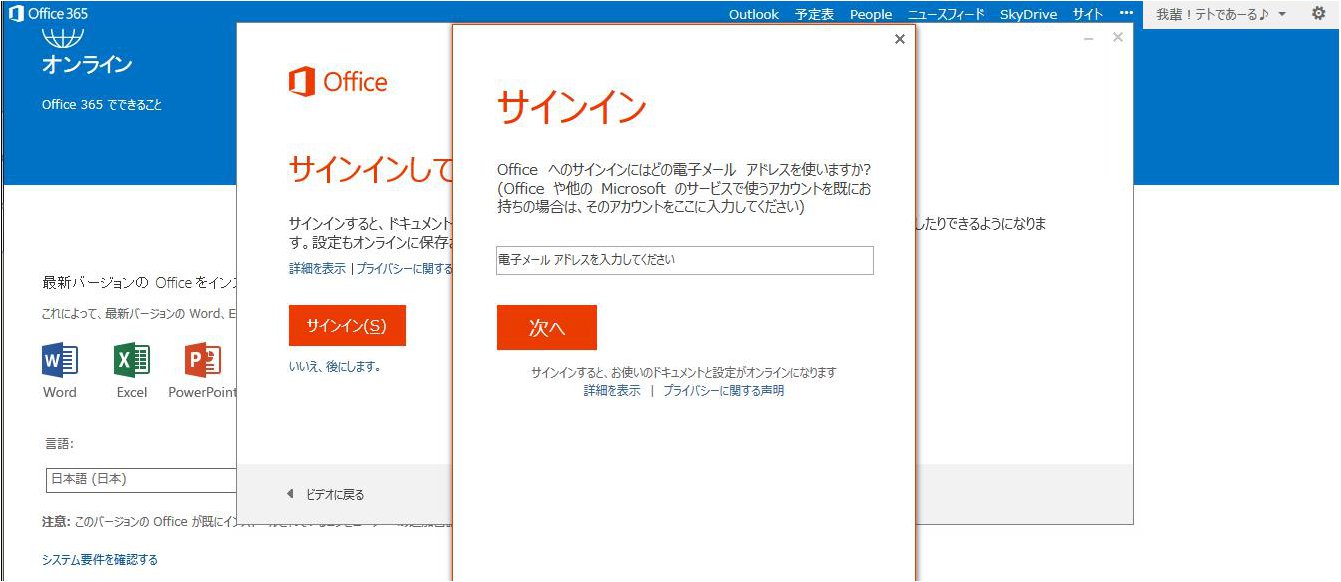Click the Office logo in the background dialog
Viewport: 1341px width, 582px height.
tap(338, 82)
